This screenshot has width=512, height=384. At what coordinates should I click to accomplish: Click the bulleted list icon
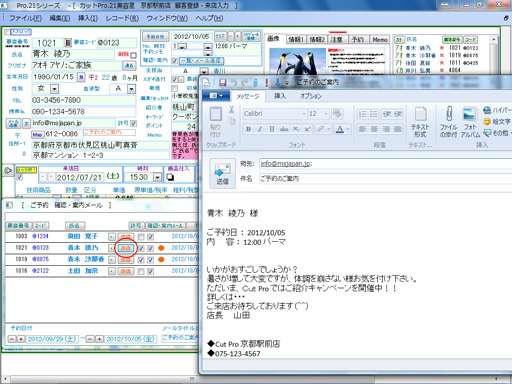374,114
